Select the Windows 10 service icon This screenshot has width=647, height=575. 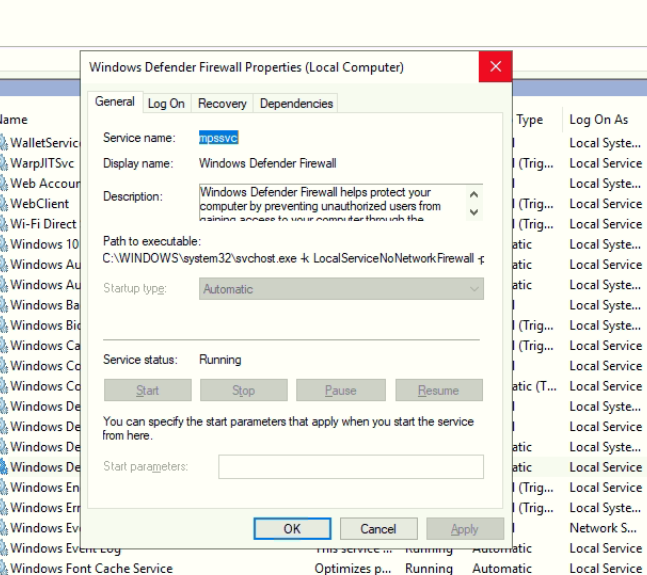click(x=4, y=244)
